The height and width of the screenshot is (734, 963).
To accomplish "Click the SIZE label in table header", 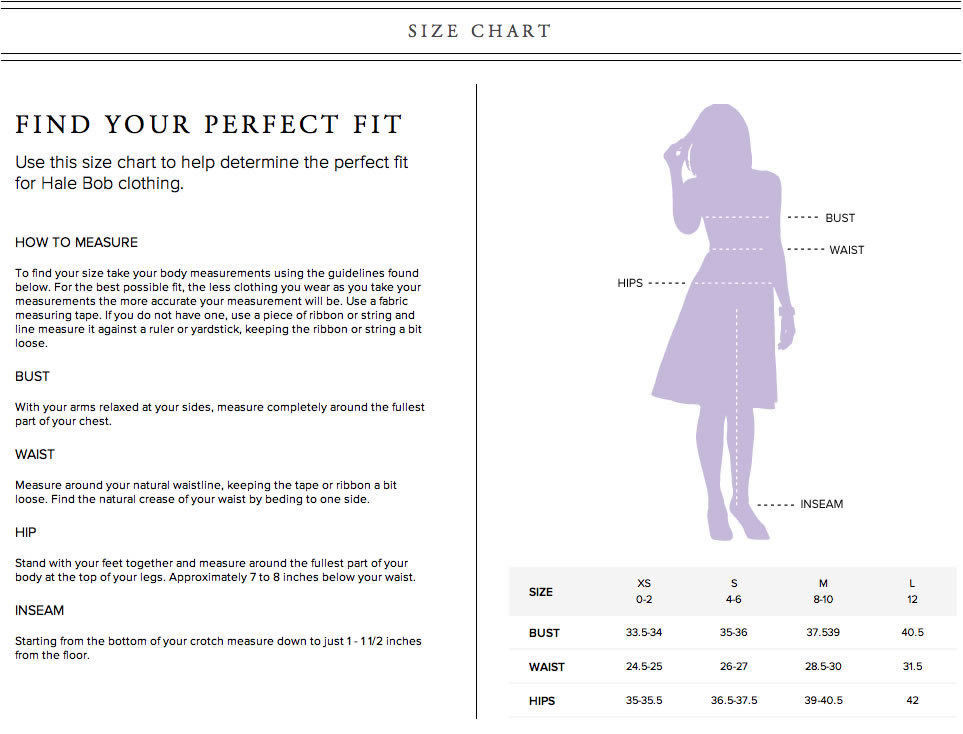I will (540, 592).
